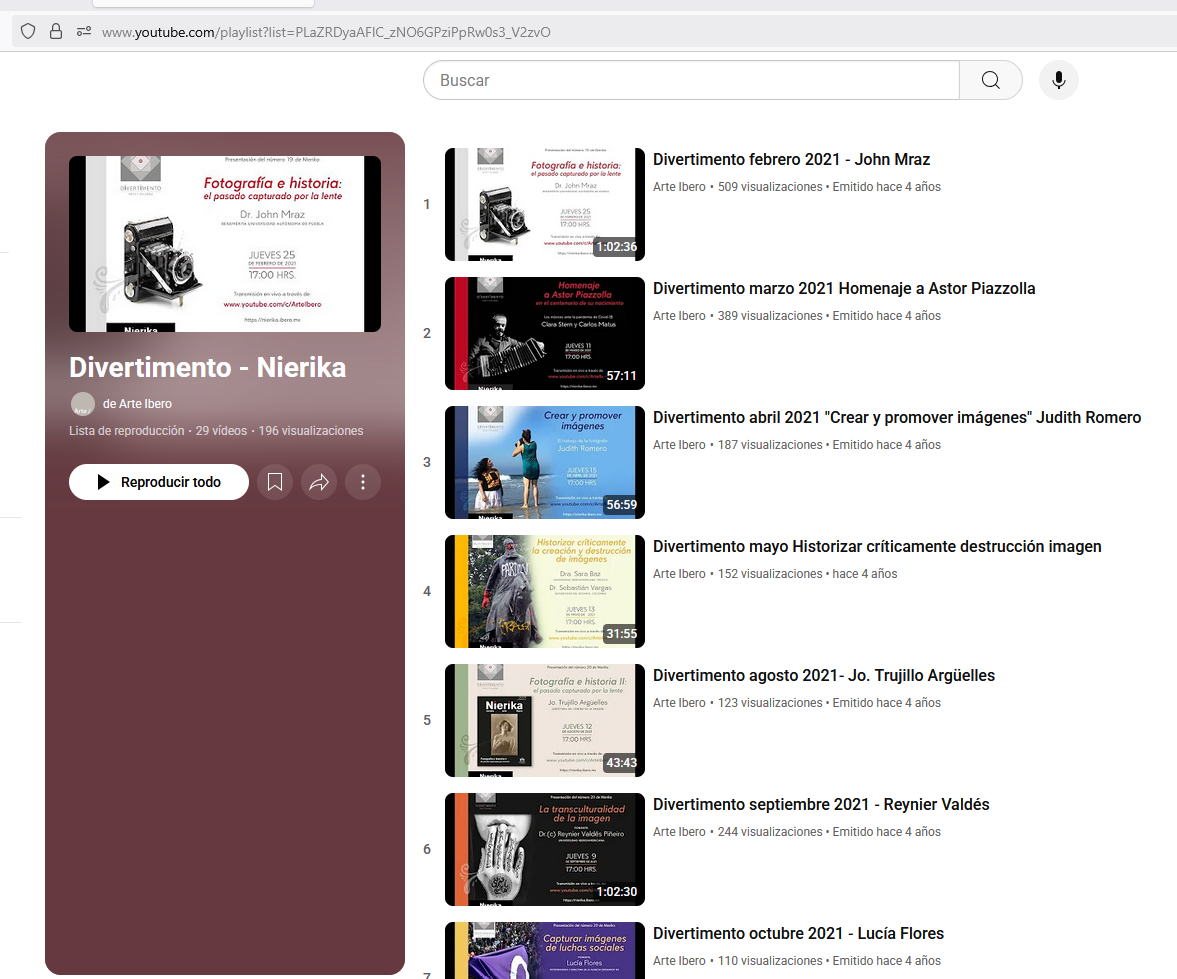Click the padlock site security icon

point(55,32)
